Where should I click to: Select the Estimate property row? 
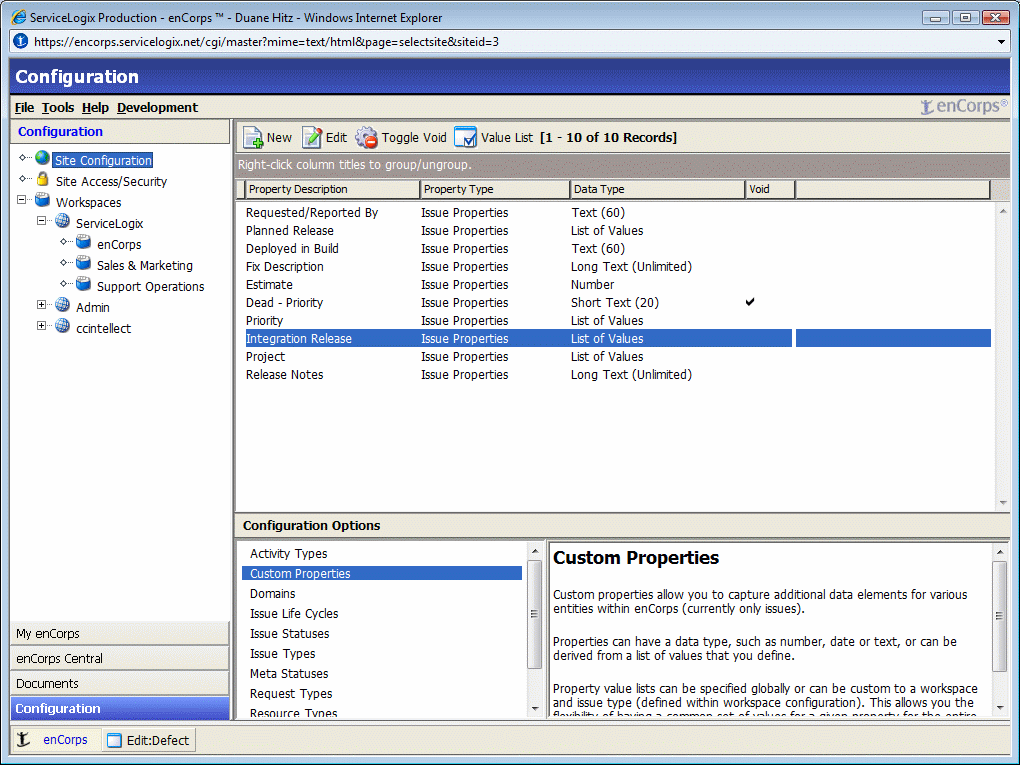(617, 285)
